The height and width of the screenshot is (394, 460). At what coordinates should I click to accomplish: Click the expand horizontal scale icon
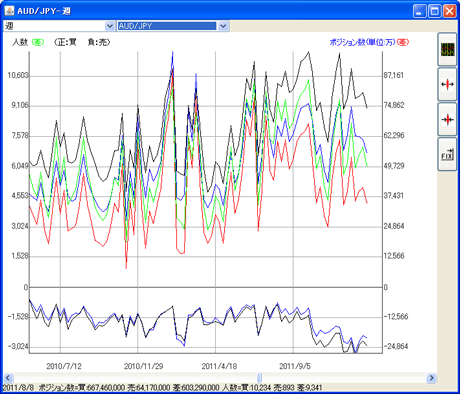click(447, 84)
